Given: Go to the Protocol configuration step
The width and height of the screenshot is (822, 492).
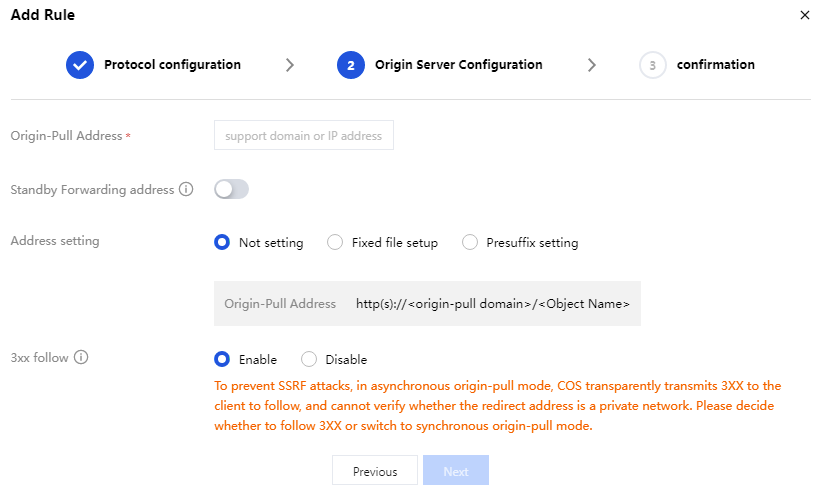Looking at the screenshot, I should pos(172,65).
